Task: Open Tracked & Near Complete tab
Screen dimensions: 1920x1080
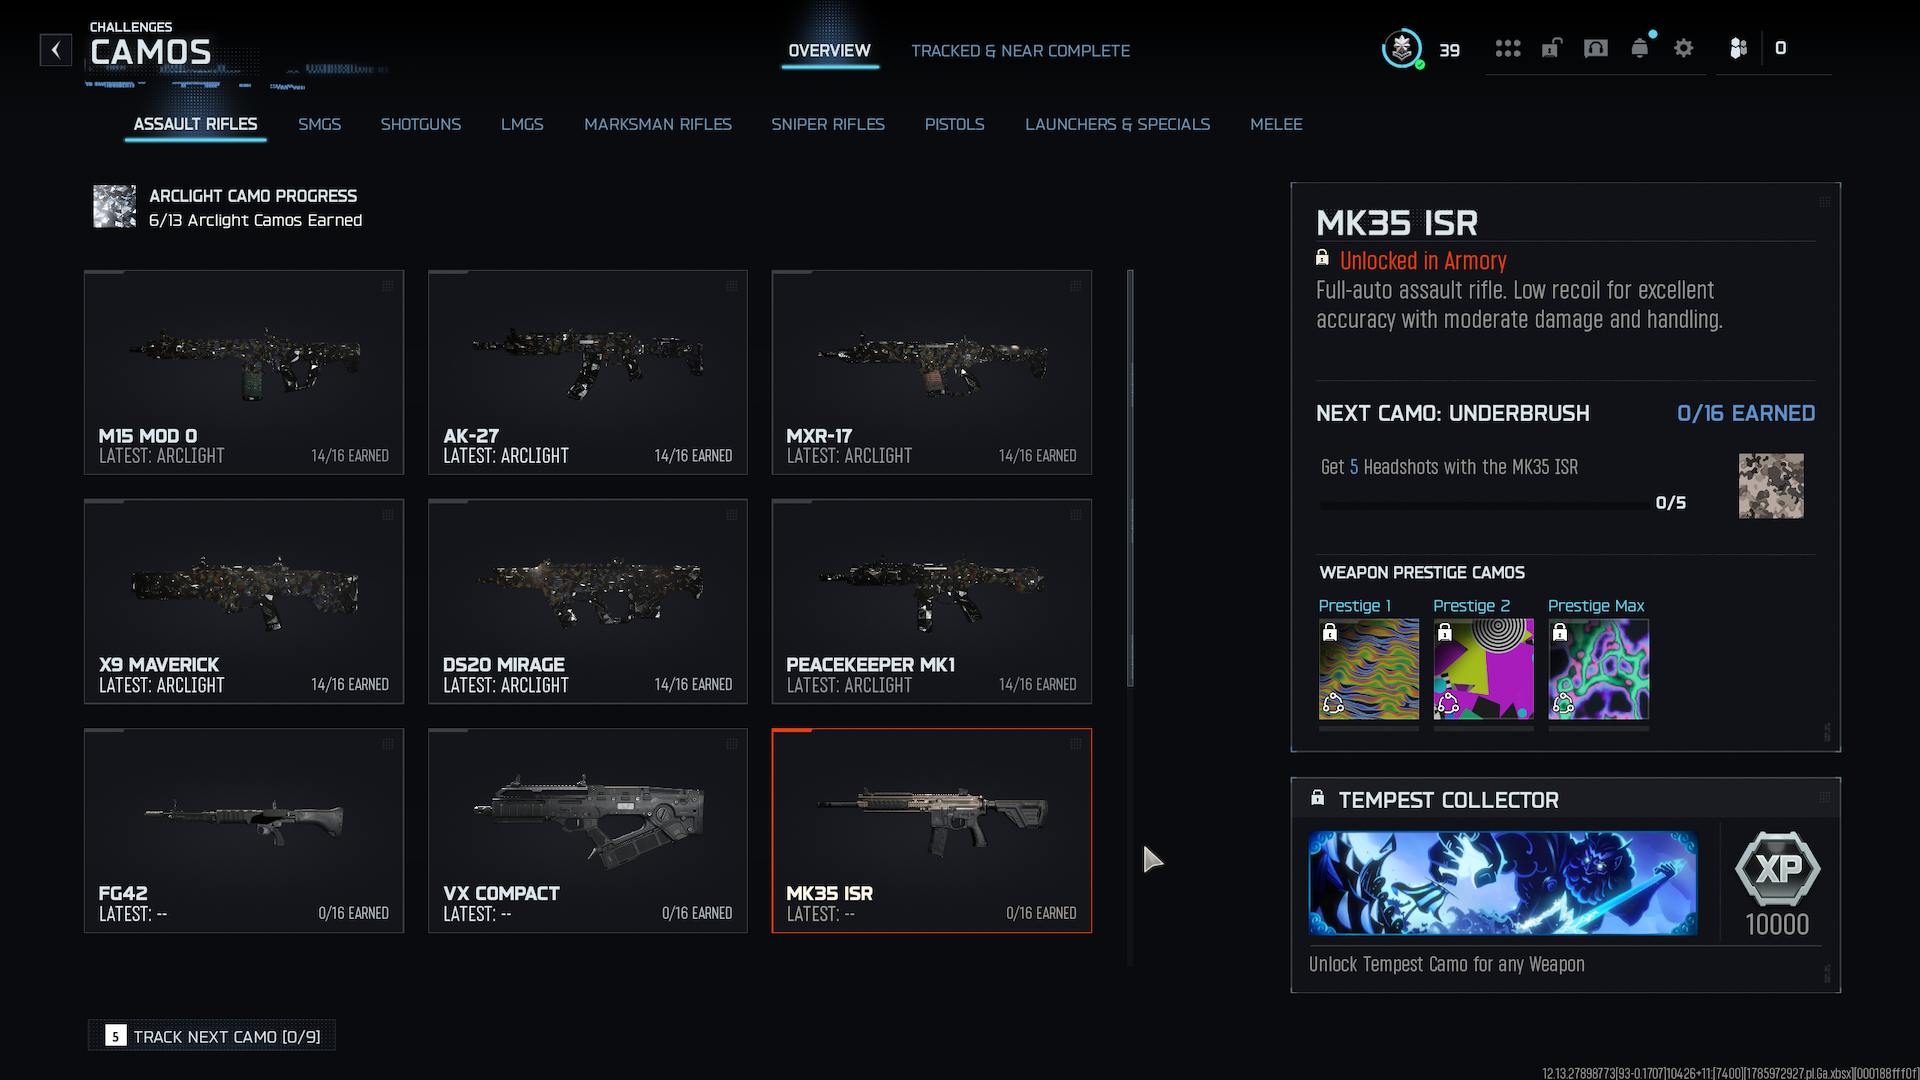Action: click(x=1020, y=51)
